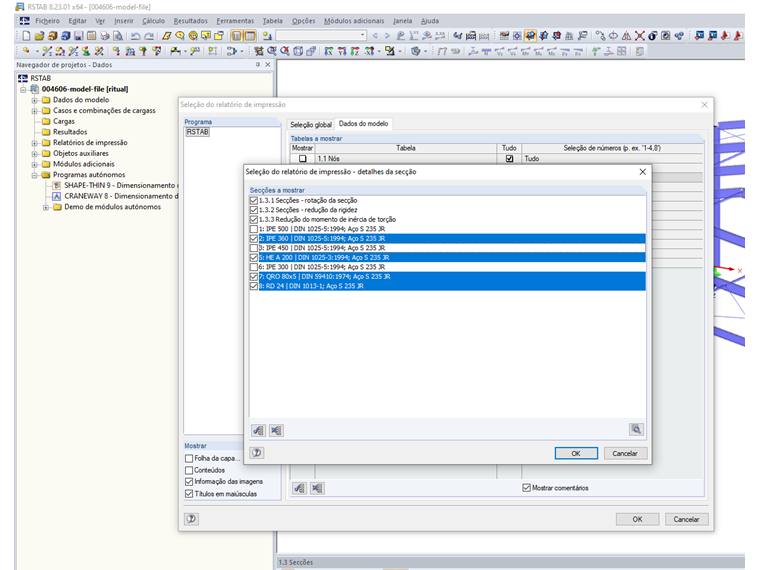The width and height of the screenshot is (760, 570).
Task: Click the mirror triangle icon in top toolbar
Action: tap(626, 36)
